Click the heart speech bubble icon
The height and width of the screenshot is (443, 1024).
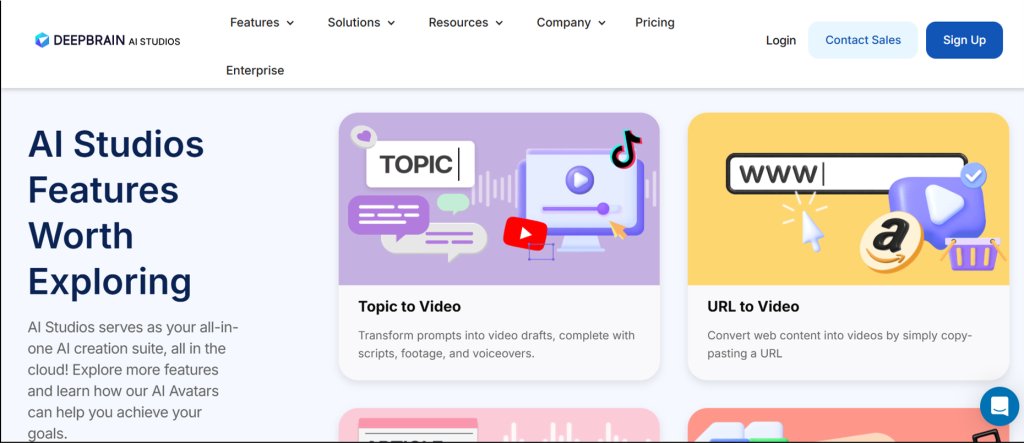pos(364,137)
